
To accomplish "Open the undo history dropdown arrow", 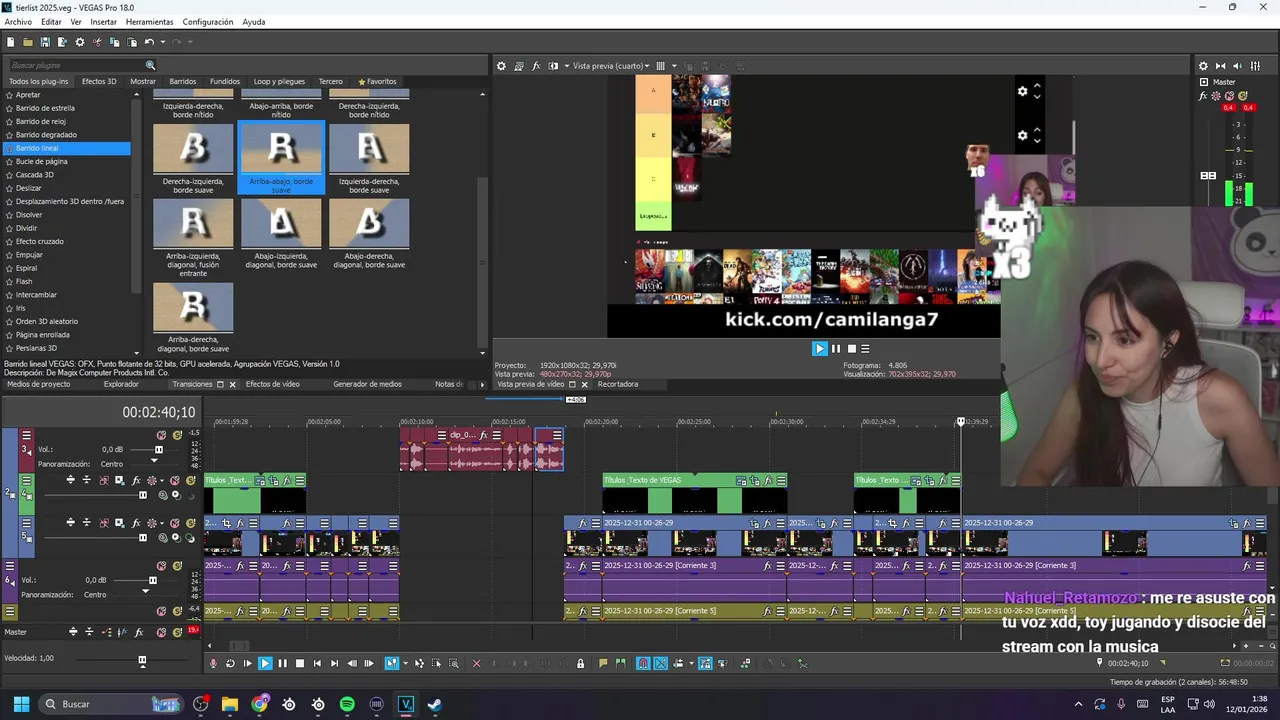I will coord(162,42).
